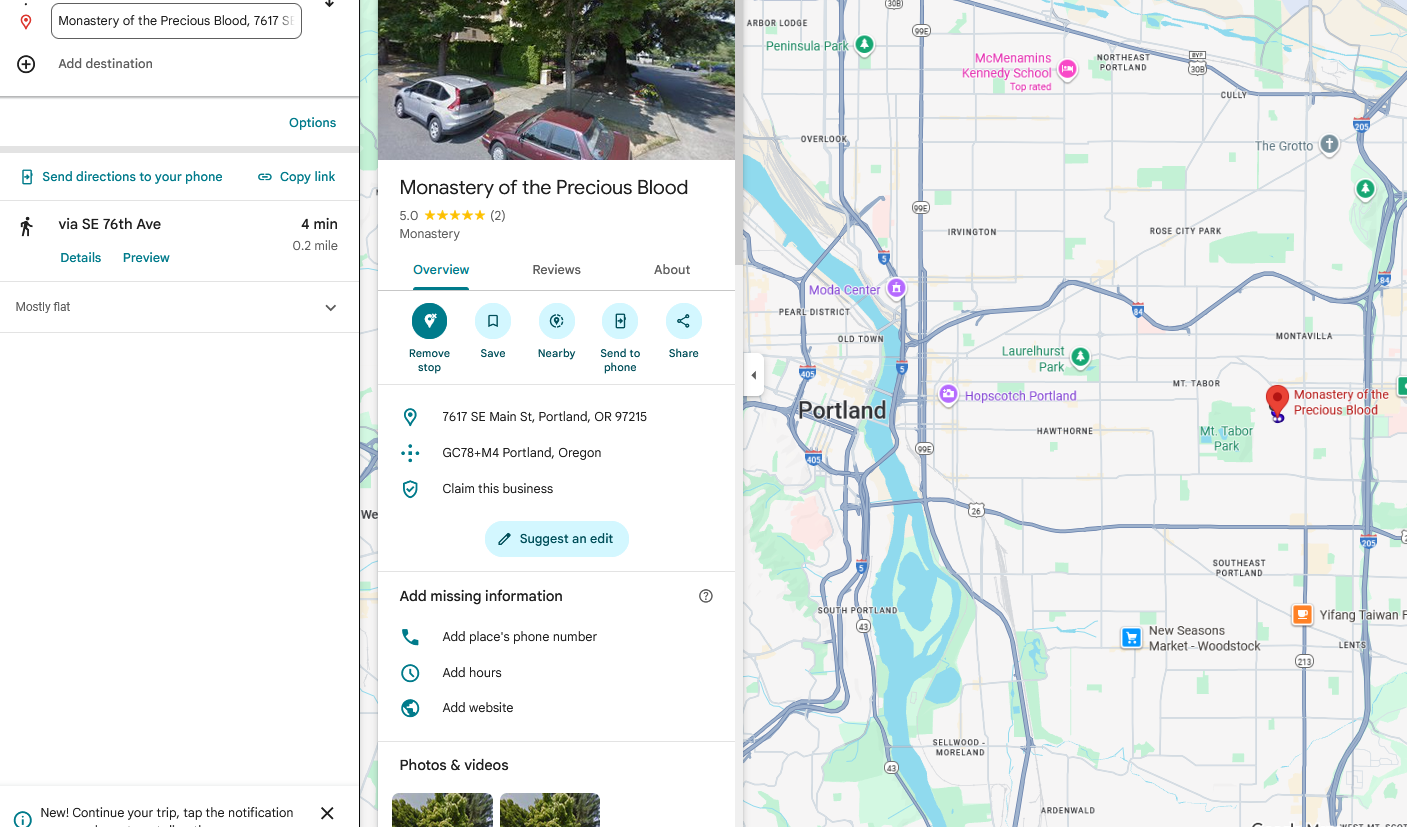Click The Grotto map marker
The height and width of the screenshot is (827, 1407).
[x=1329, y=145]
